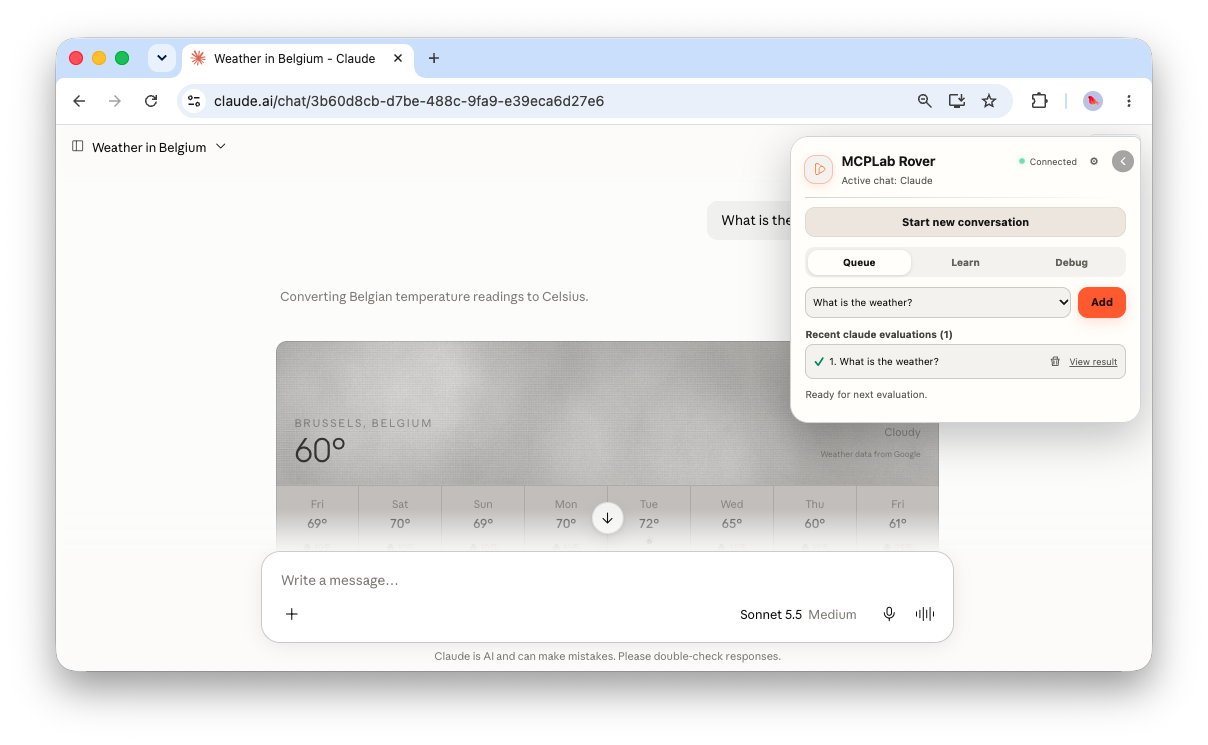The width and height of the screenshot is (1208, 745).
Task: Select the Weather in Belgium - Claude tab
Action: [x=296, y=59]
